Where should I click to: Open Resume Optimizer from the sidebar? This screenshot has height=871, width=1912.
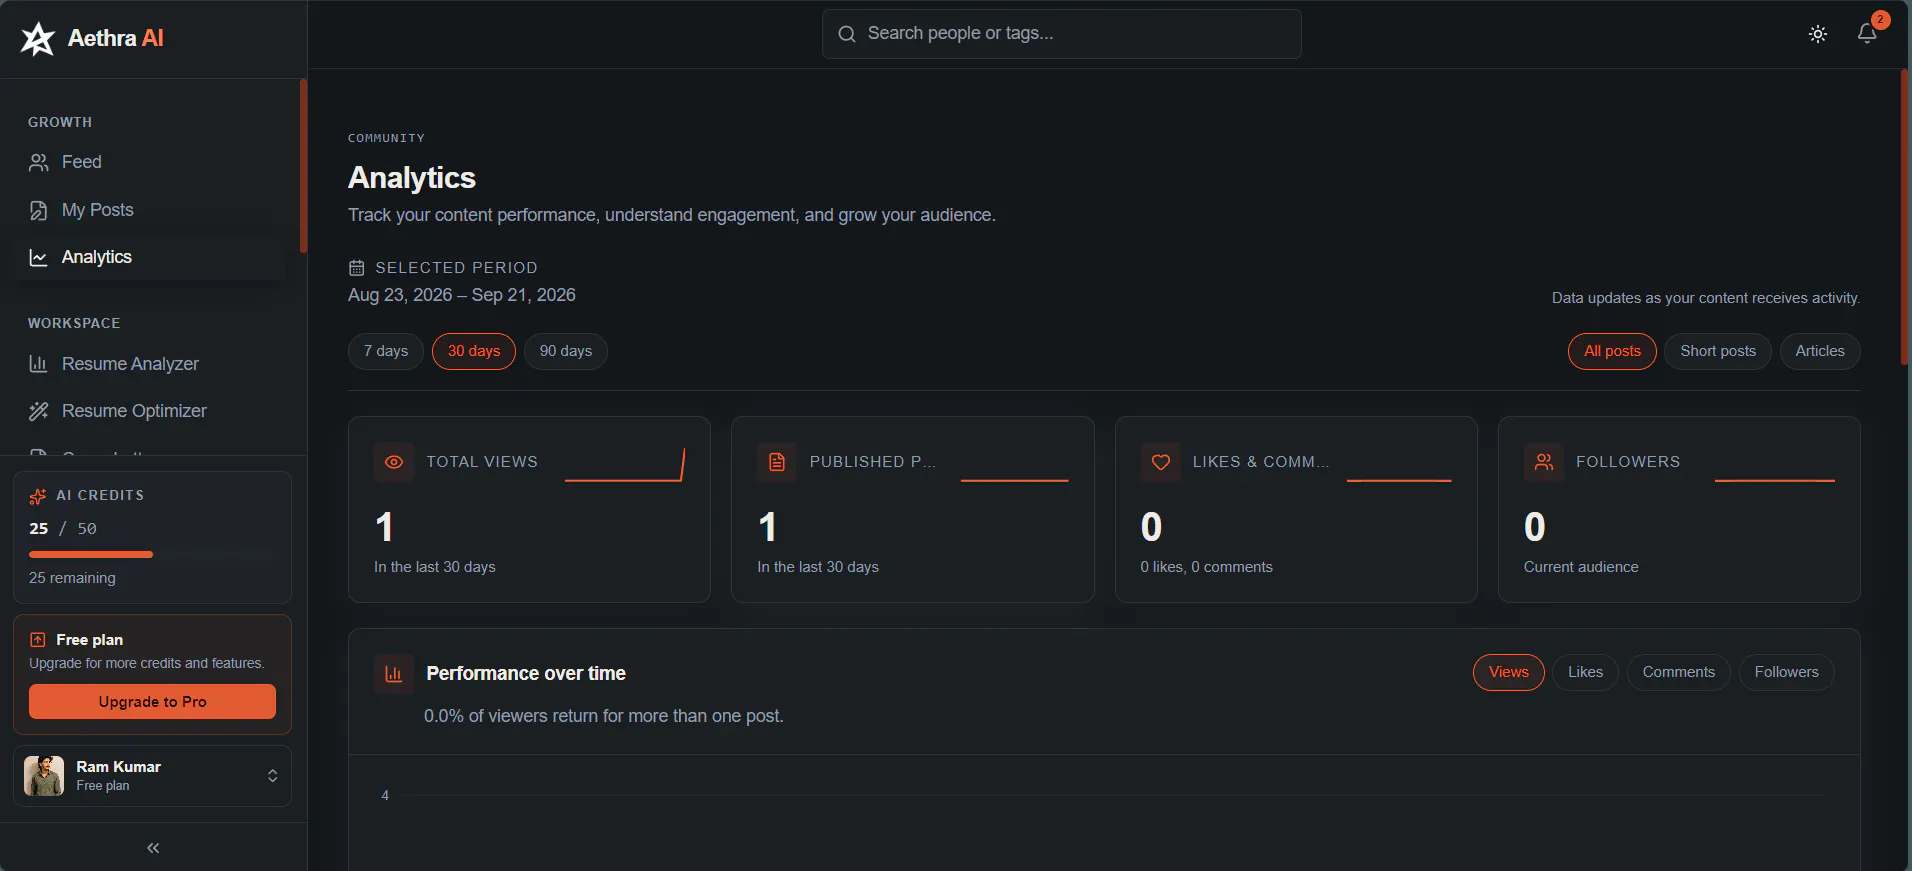pos(150,411)
